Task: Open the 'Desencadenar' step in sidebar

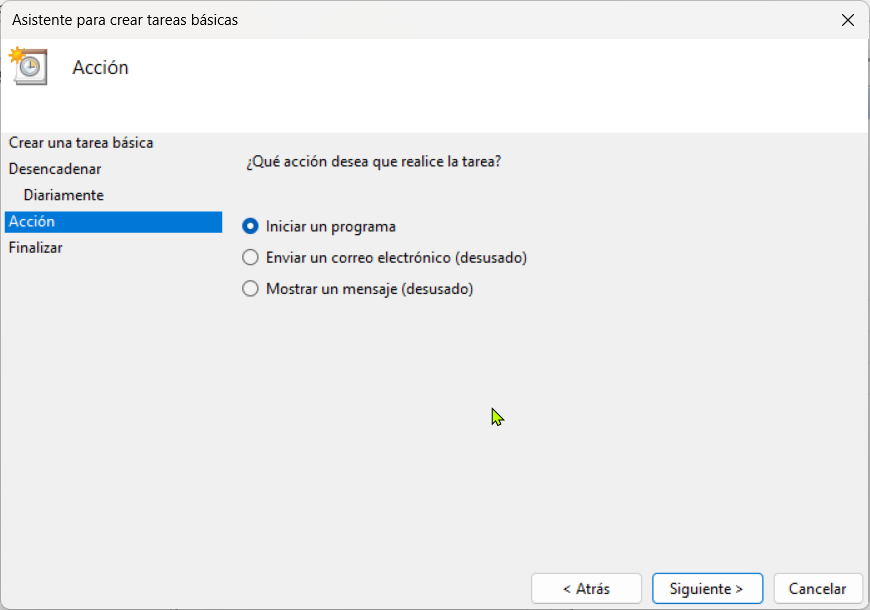Action: click(x=55, y=169)
